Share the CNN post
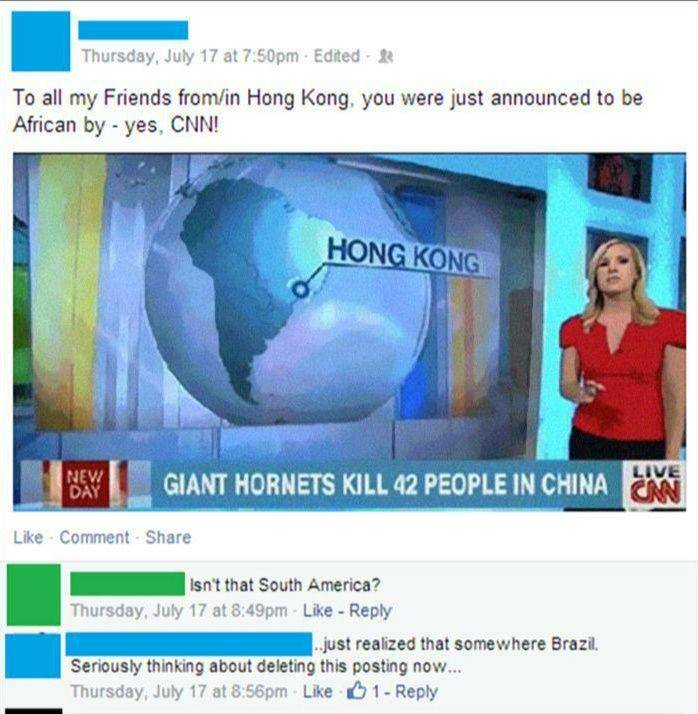 coord(168,537)
